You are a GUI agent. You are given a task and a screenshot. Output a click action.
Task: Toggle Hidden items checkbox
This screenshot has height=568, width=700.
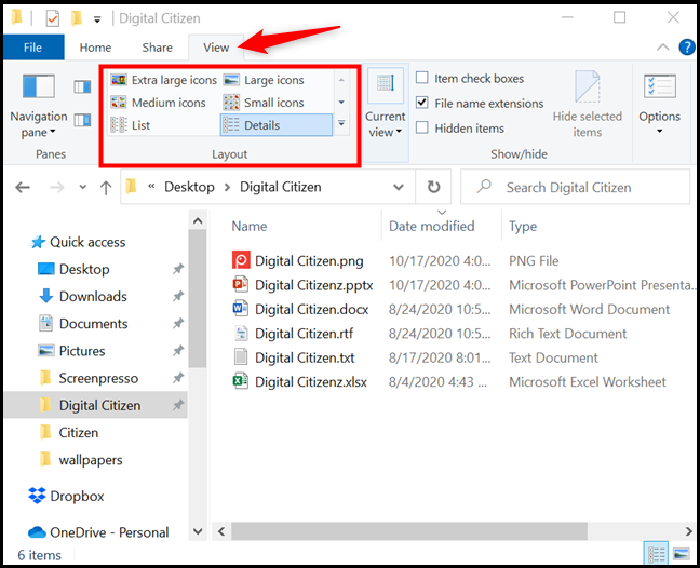tap(423, 128)
